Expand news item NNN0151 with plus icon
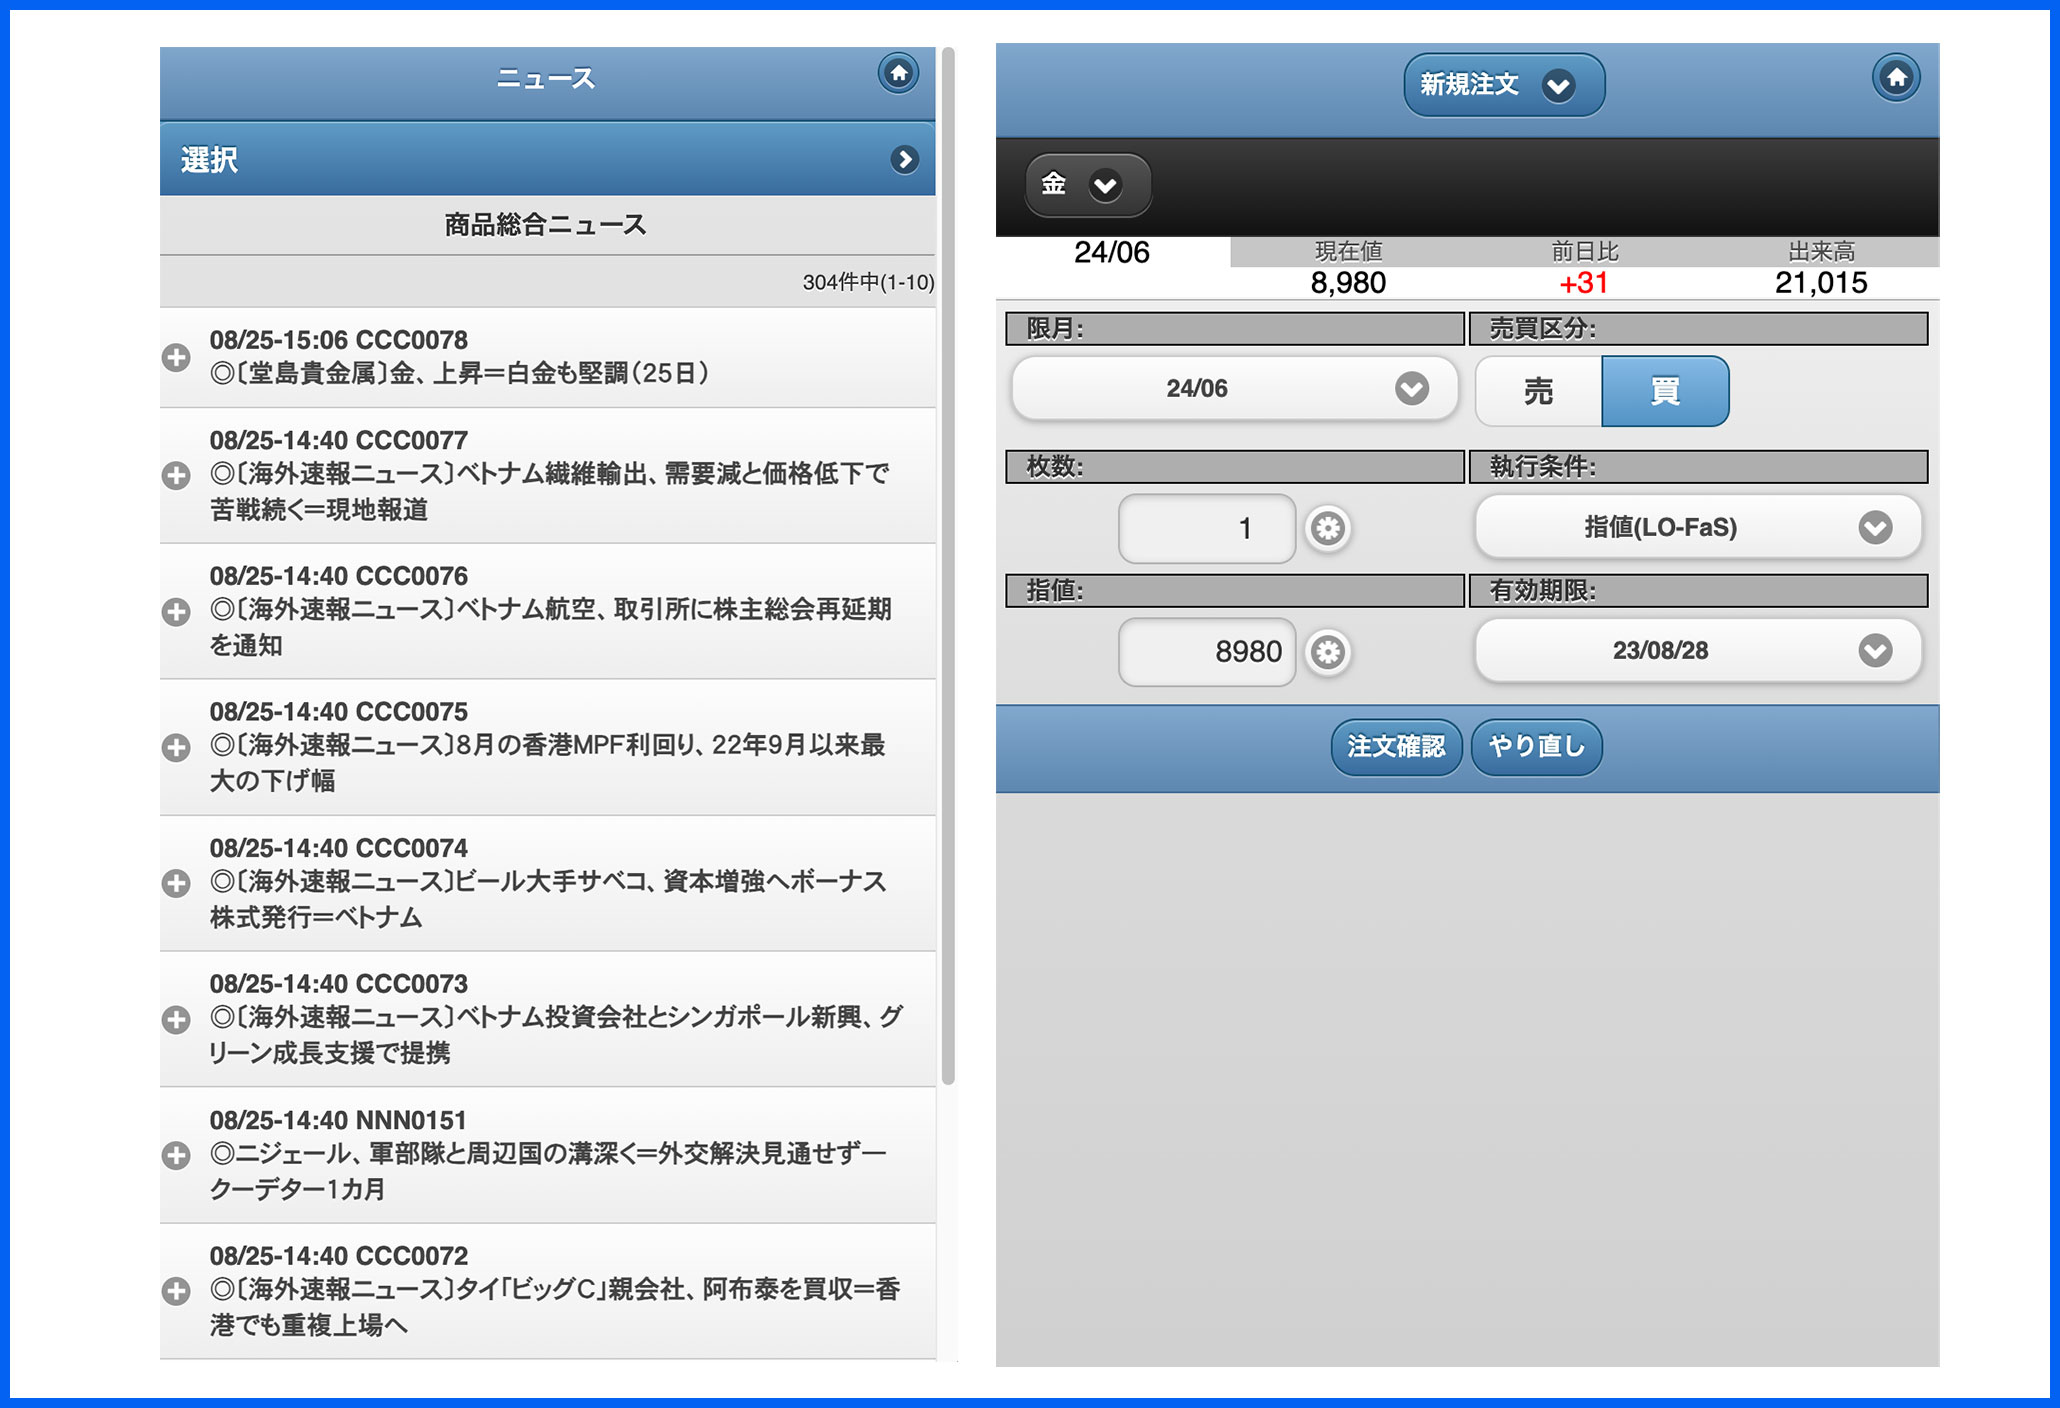 point(176,1155)
